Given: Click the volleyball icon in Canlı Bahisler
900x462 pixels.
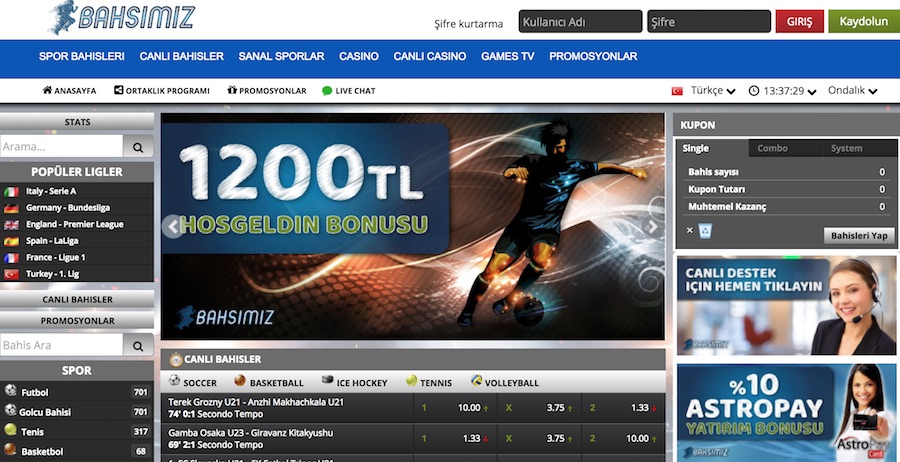Looking at the screenshot, I should tap(476, 381).
